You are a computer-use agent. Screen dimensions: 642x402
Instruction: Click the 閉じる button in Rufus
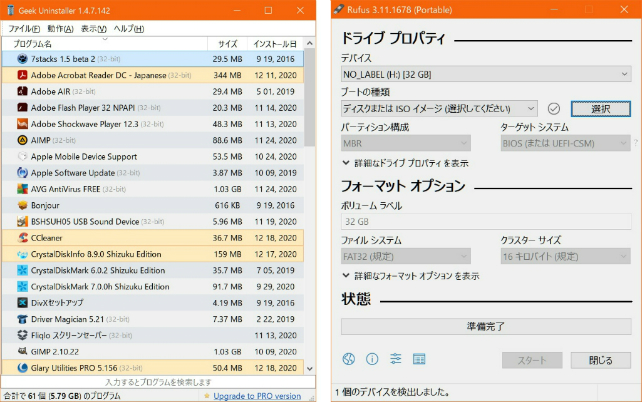(601, 361)
